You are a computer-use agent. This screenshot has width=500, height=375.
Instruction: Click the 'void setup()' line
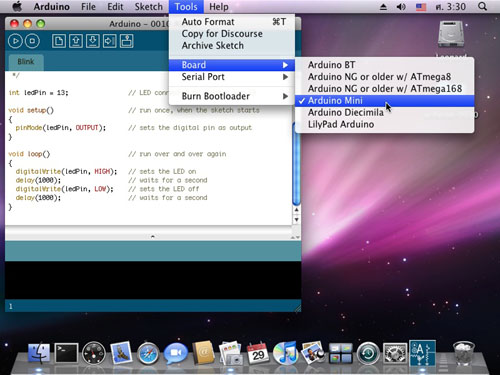click(31, 110)
